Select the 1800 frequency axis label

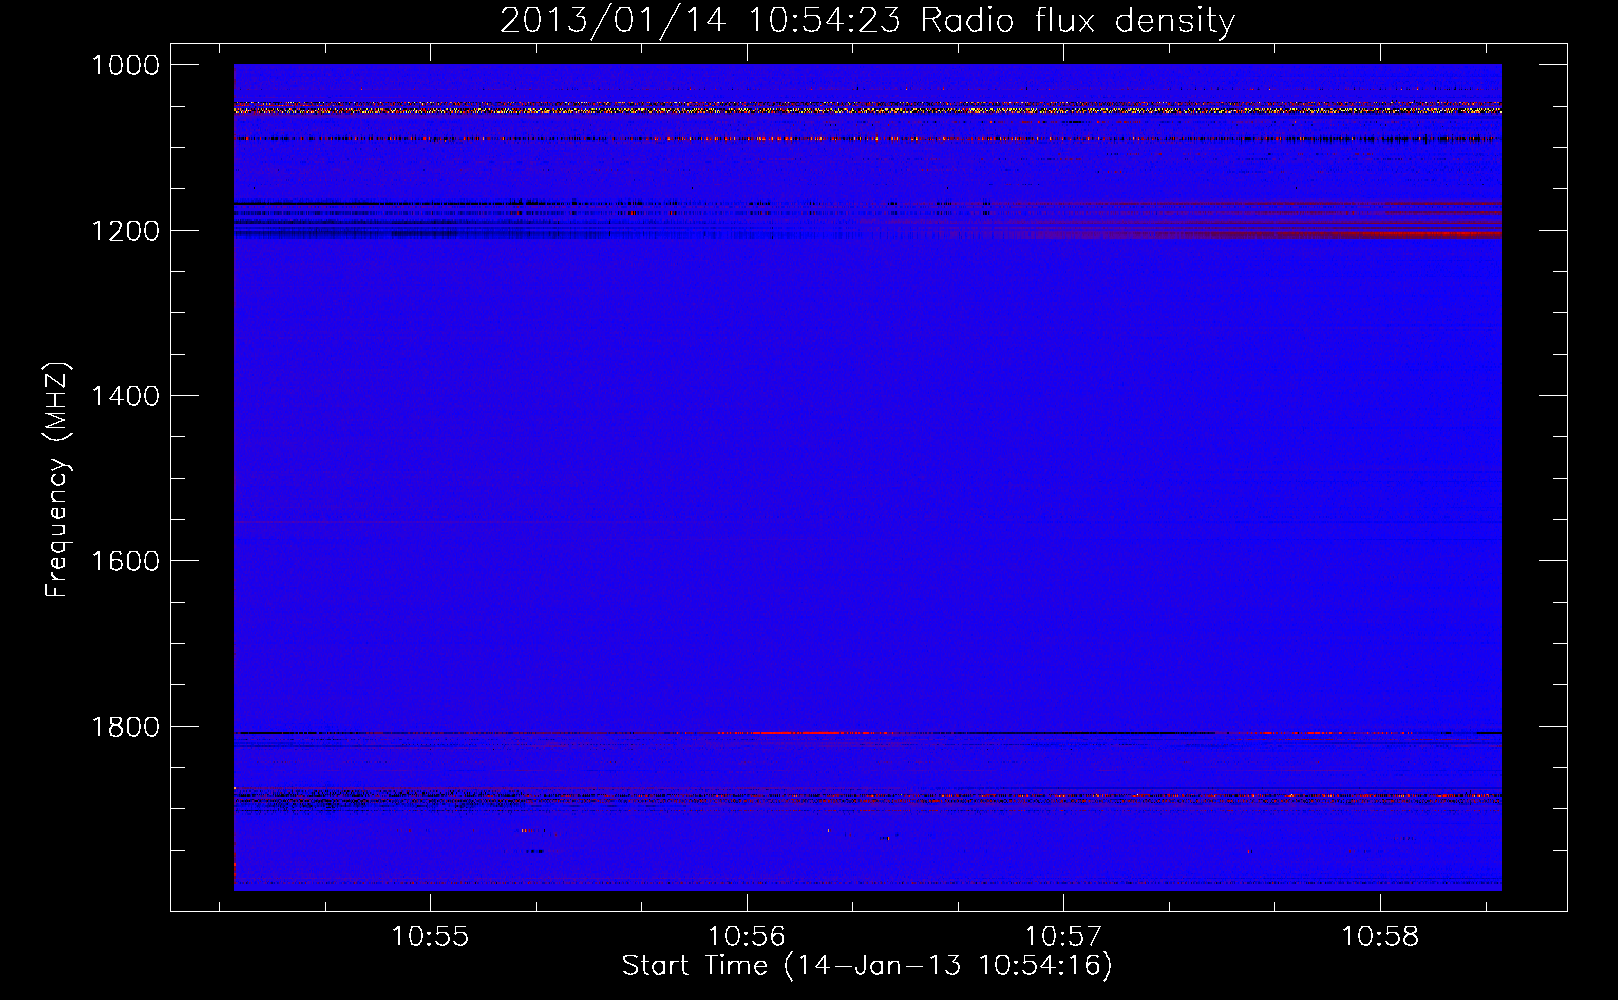(125, 727)
